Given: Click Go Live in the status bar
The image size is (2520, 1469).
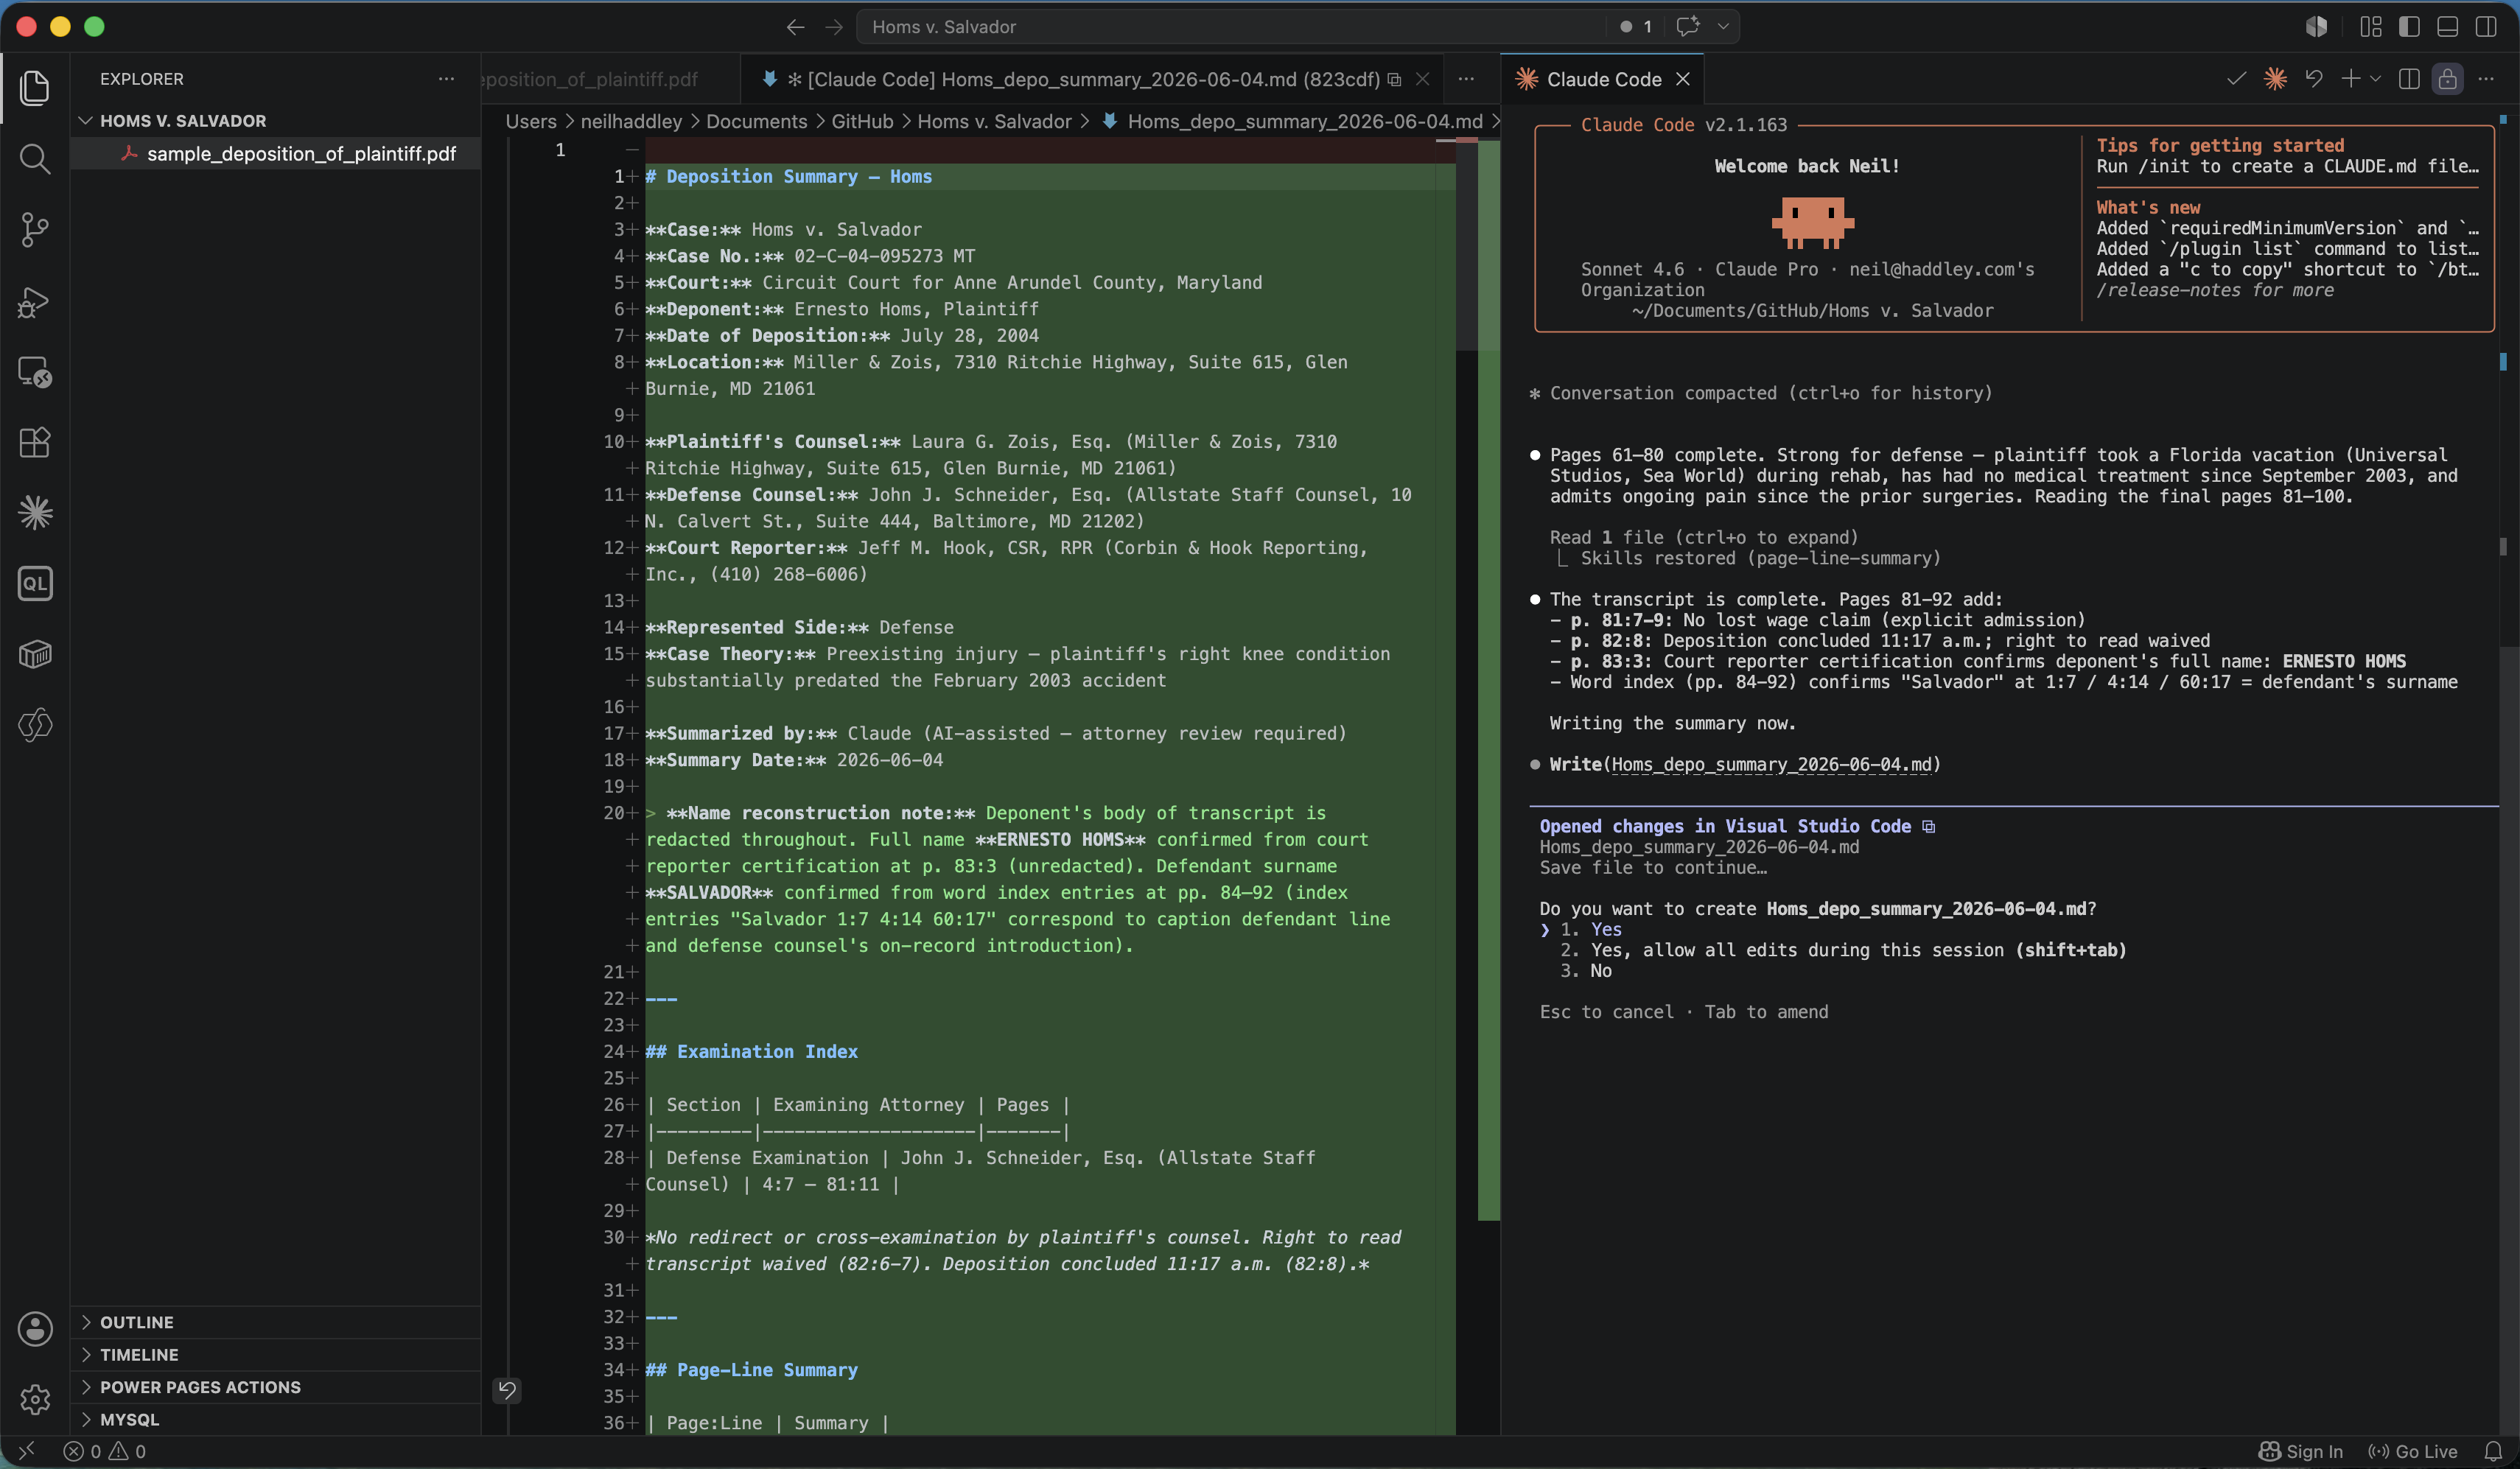Looking at the screenshot, I should [2413, 1451].
